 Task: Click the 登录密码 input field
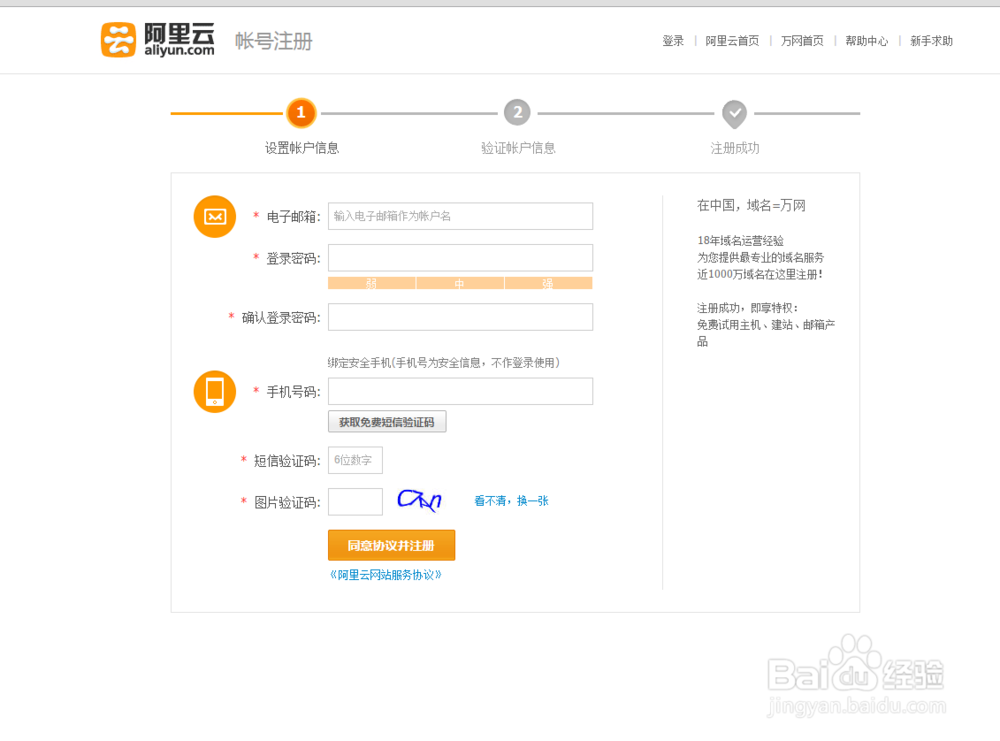[460, 258]
